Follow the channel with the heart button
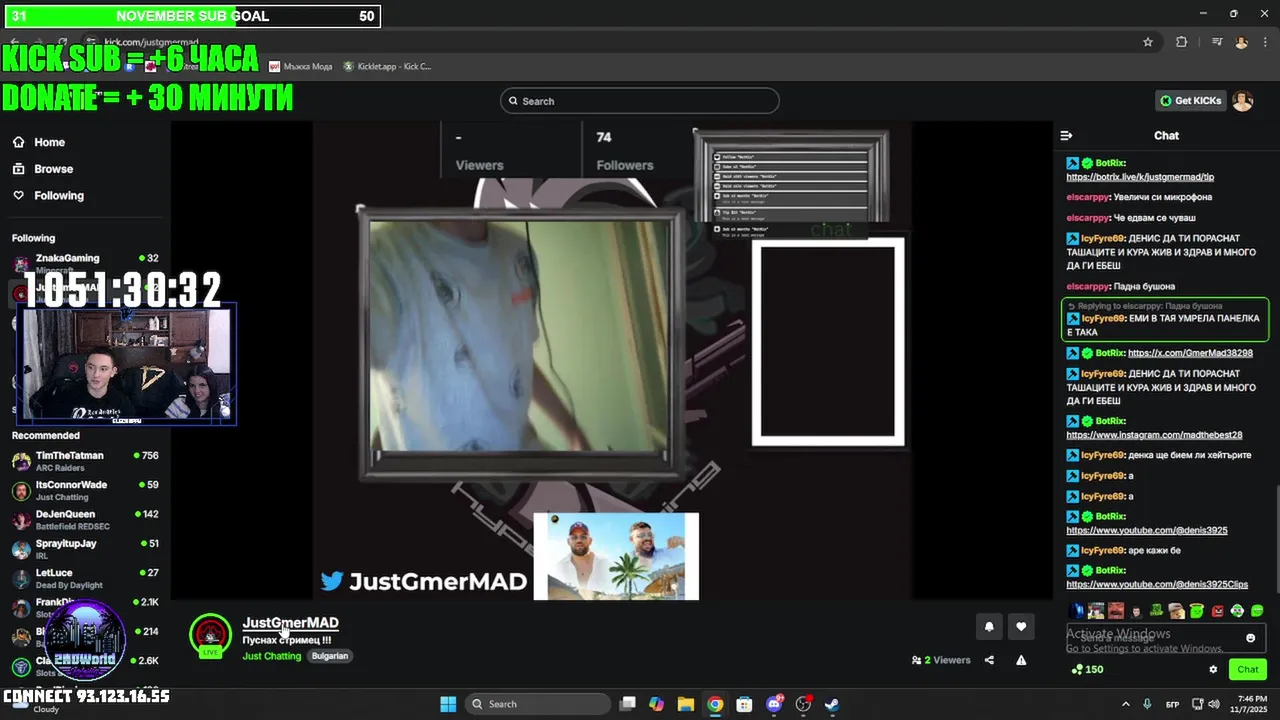The width and height of the screenshot is (1280, 720). [x=1021, y=627]
